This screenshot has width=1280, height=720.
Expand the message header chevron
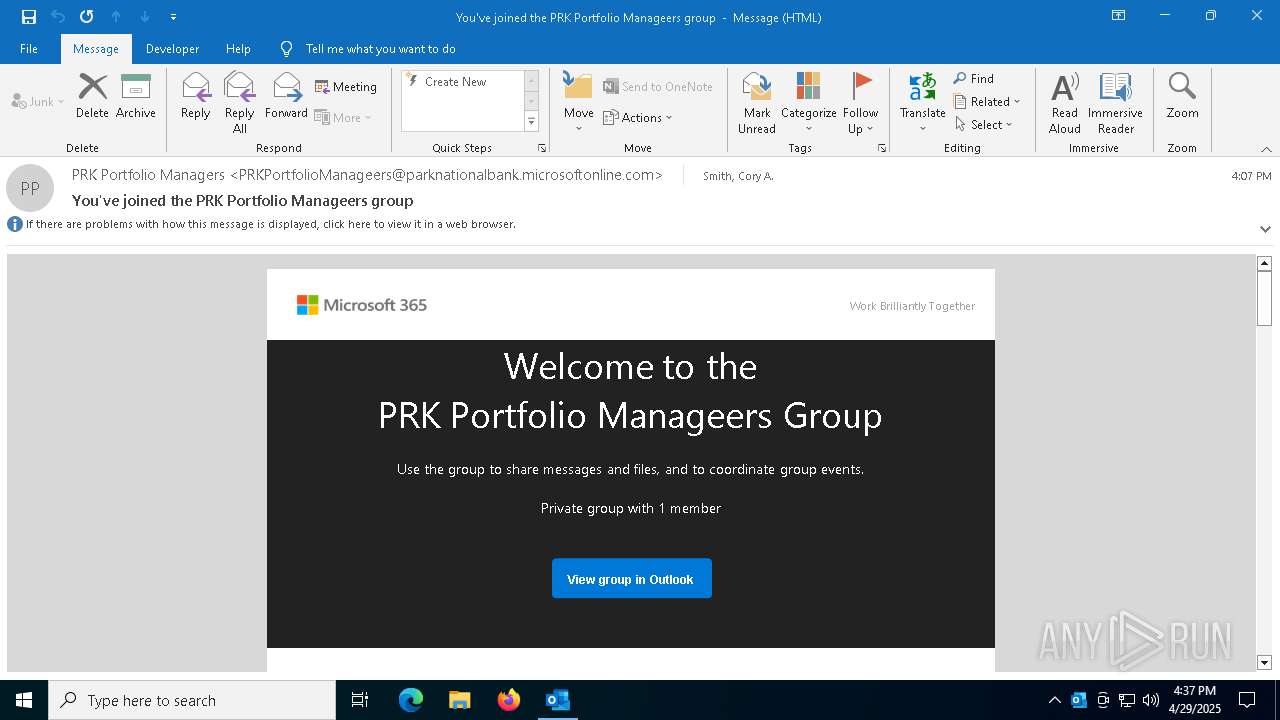(1265, 229)
